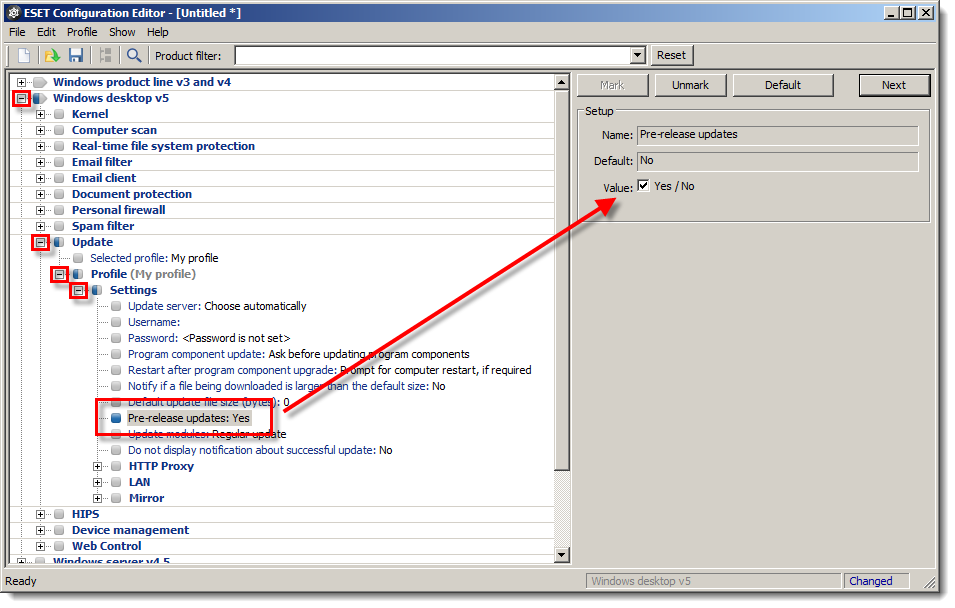Open the File menu
The height and width of the screenshot is (608, 955).
coord(17,32)
